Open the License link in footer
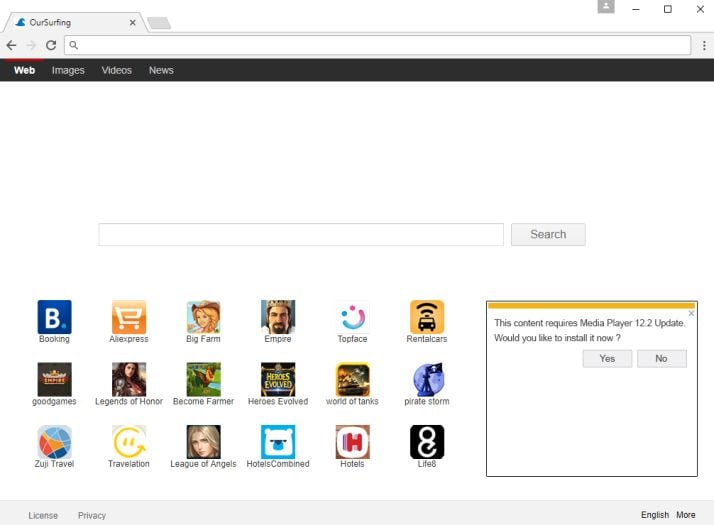The width and height of the screenshot is (714, 525). [43, 515]
